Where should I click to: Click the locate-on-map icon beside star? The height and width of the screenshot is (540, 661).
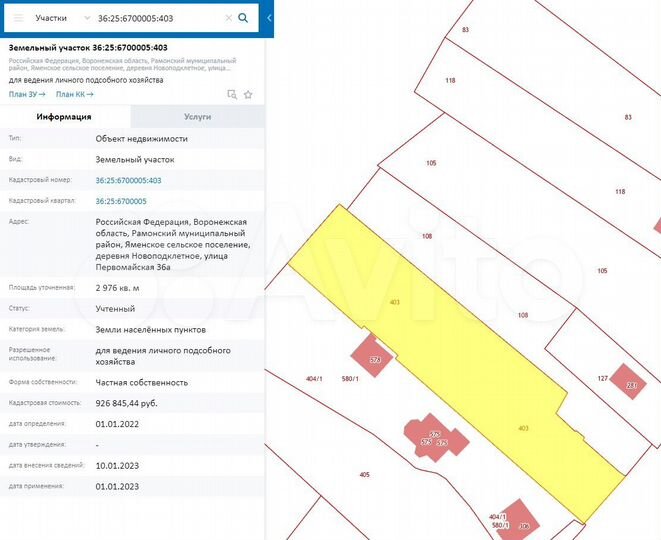point(232,94)
